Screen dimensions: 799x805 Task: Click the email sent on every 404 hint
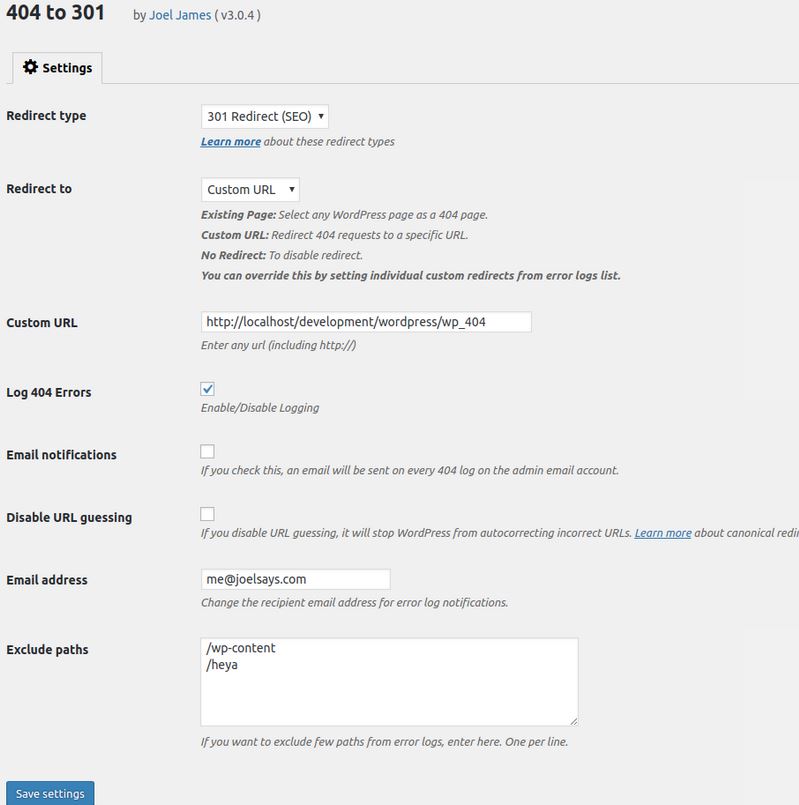click(410, 470)
